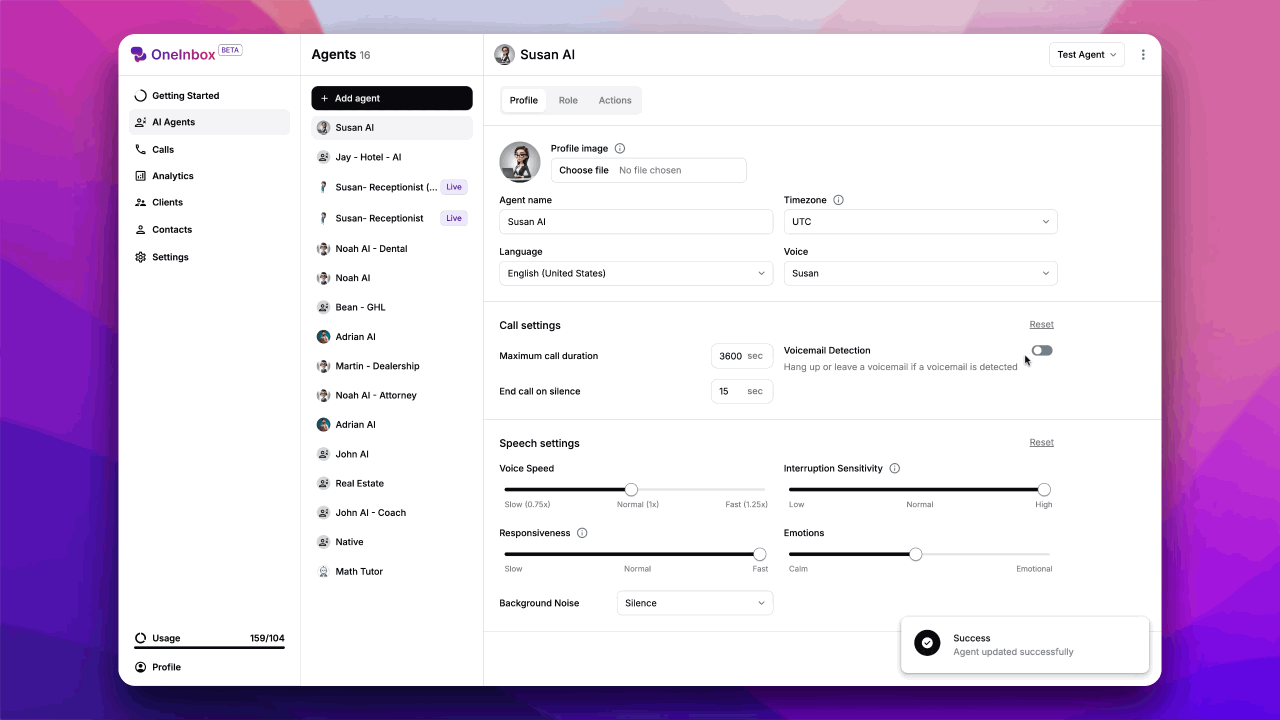The image size is (1280, 720).
Task: Click Choose file button
Action: [x=584, y=170]
